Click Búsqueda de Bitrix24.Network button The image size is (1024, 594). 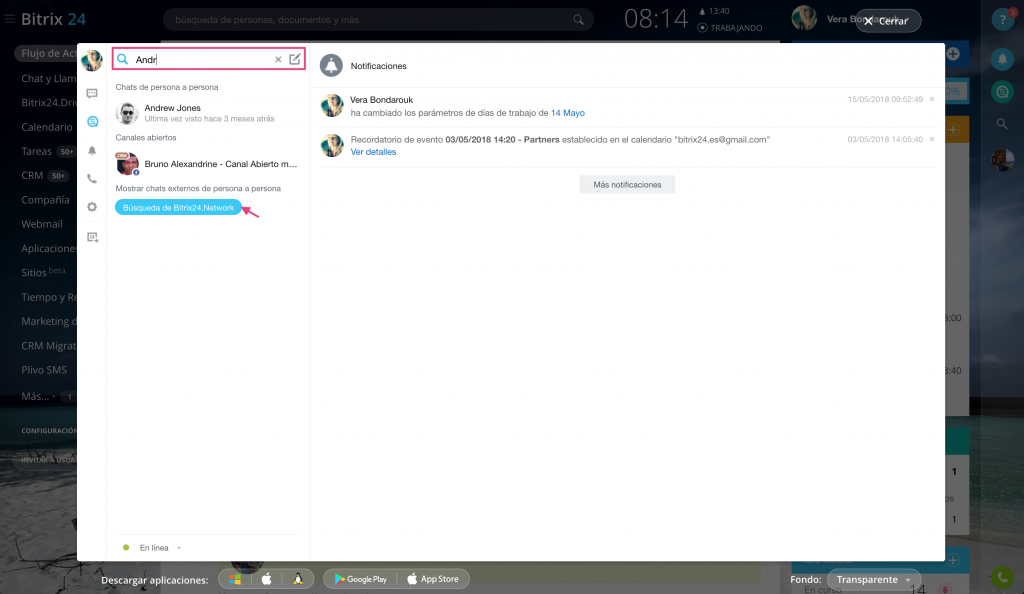178,208
